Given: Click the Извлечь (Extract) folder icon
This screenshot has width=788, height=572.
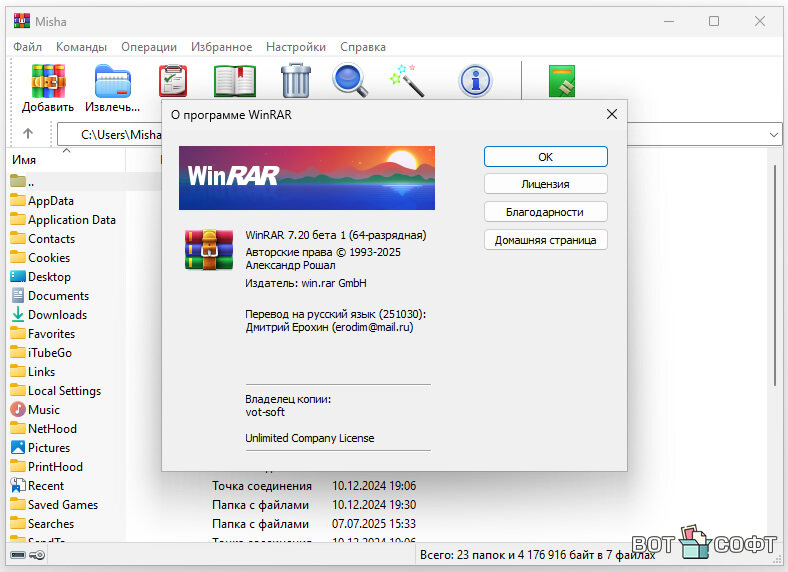Looking at the screenshot, I should (x=112, y=81).
